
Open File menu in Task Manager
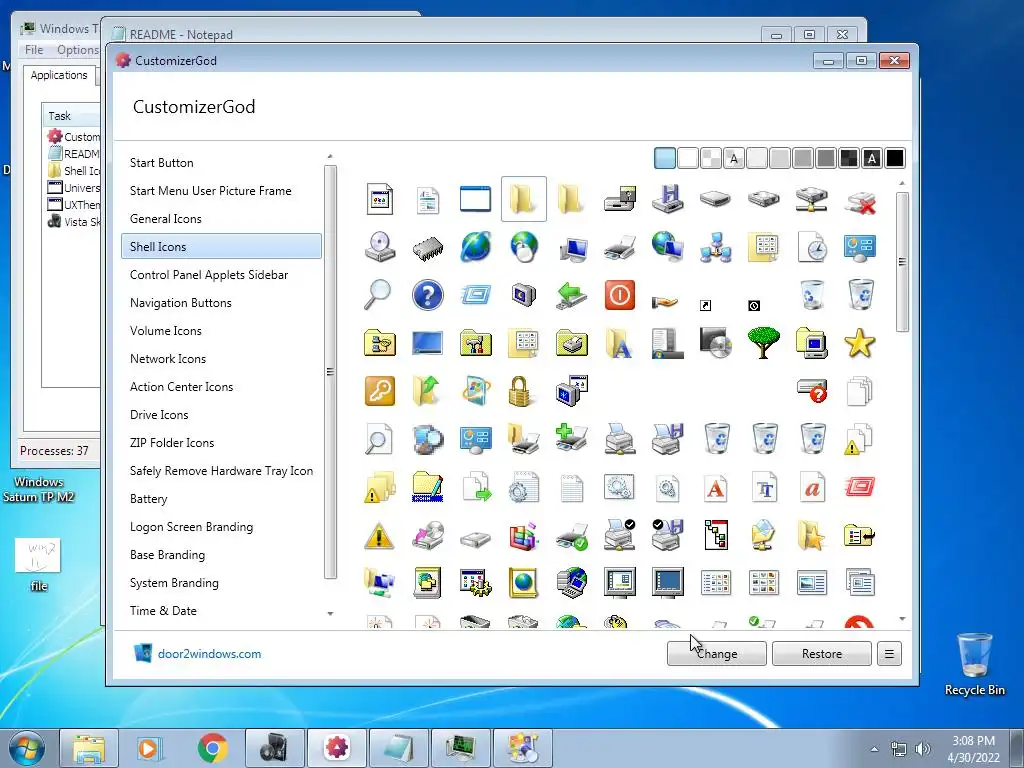point(34,50)
